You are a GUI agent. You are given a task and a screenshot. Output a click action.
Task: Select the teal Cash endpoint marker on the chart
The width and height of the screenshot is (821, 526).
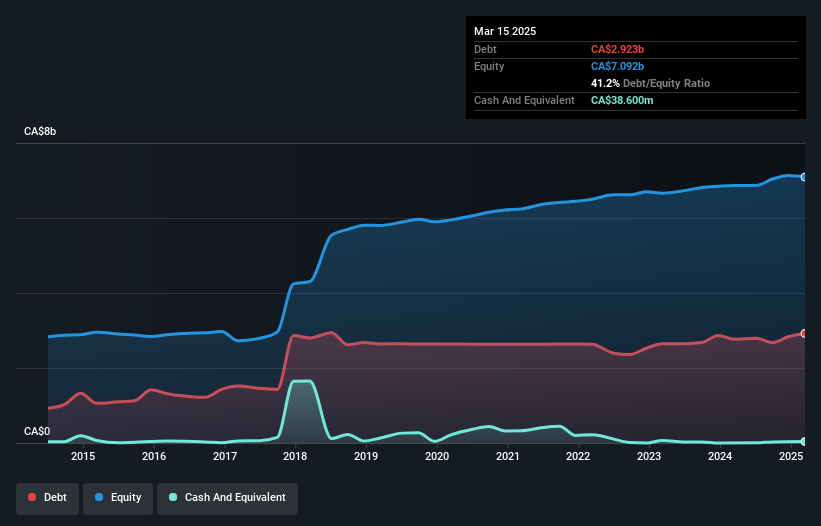click(804, 442)
